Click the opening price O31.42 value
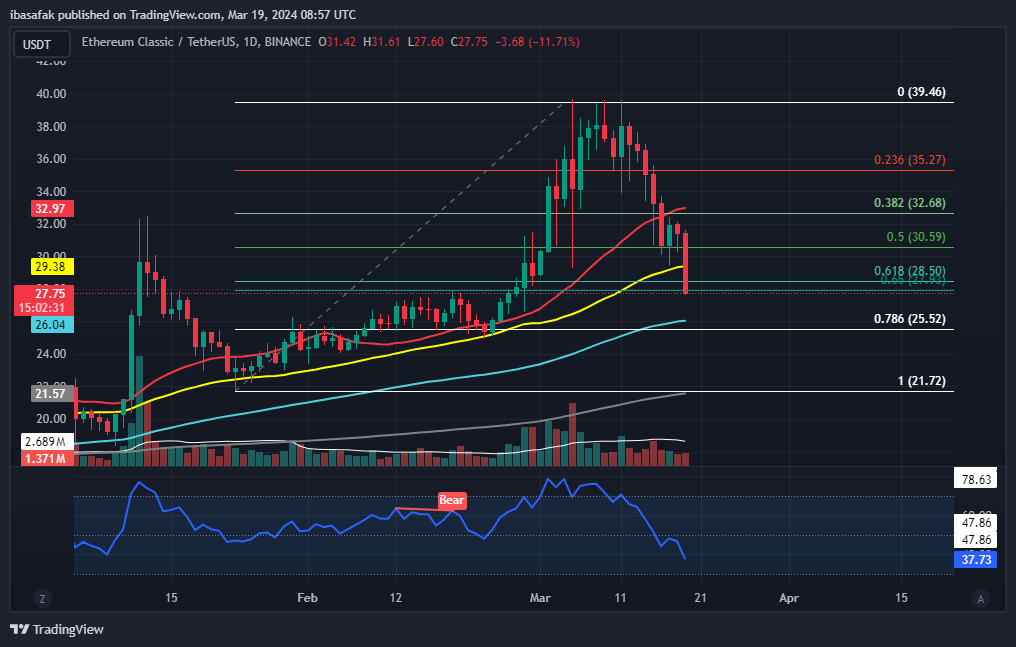Viewport: 1016px width, 647px height. pos(337,42)
